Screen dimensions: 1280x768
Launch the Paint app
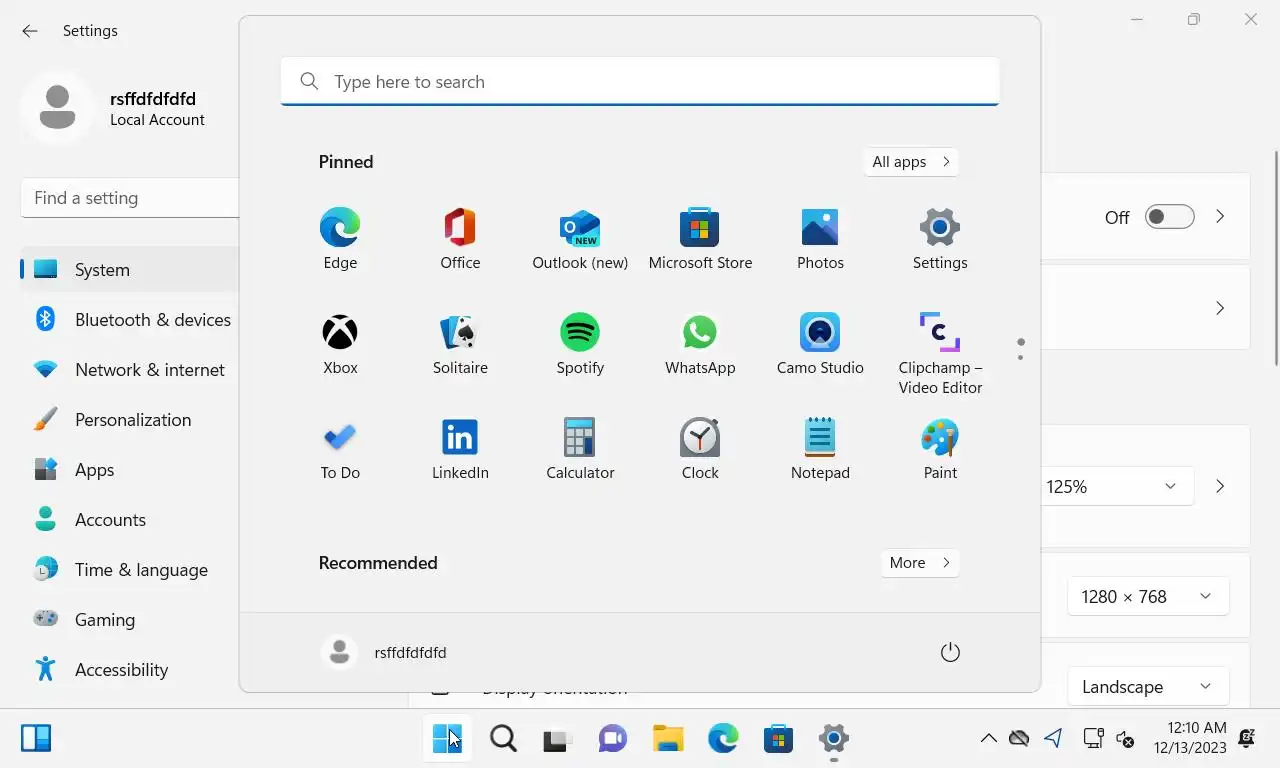coord(940,449)
